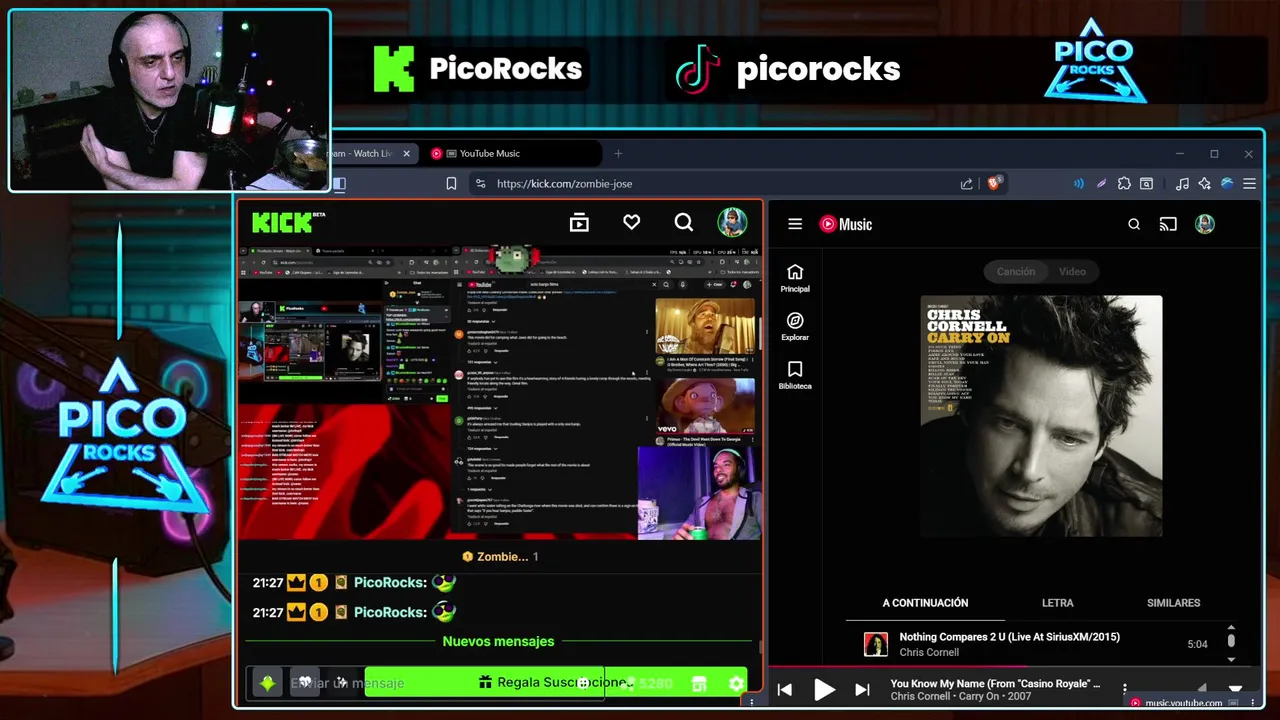Click the queue list scrollbar

click(x=1231, y=640)
